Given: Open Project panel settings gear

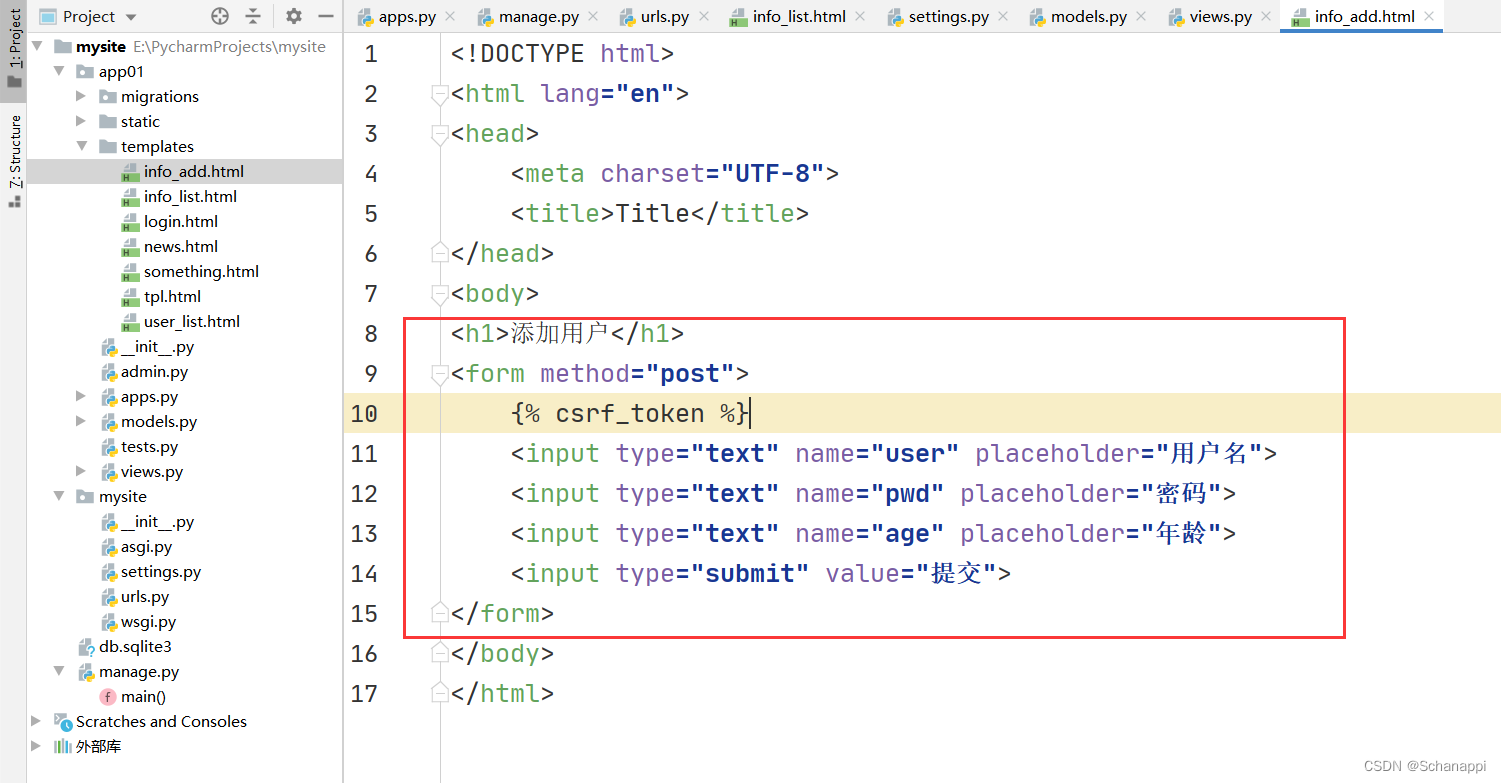Looking at the screenshot, I should click(x=293, y=16).
